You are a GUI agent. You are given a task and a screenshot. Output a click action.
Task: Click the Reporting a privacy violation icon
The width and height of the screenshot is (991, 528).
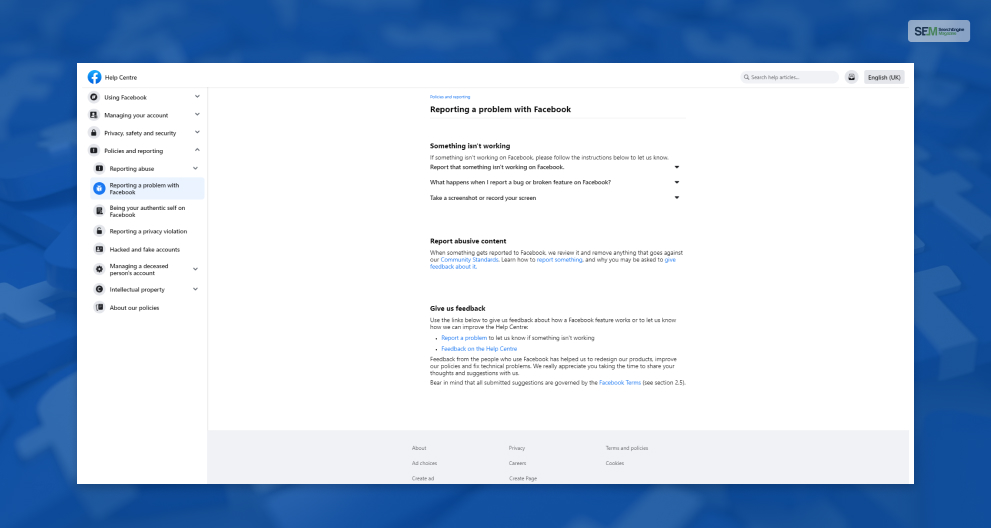click(x=99, y=231)
